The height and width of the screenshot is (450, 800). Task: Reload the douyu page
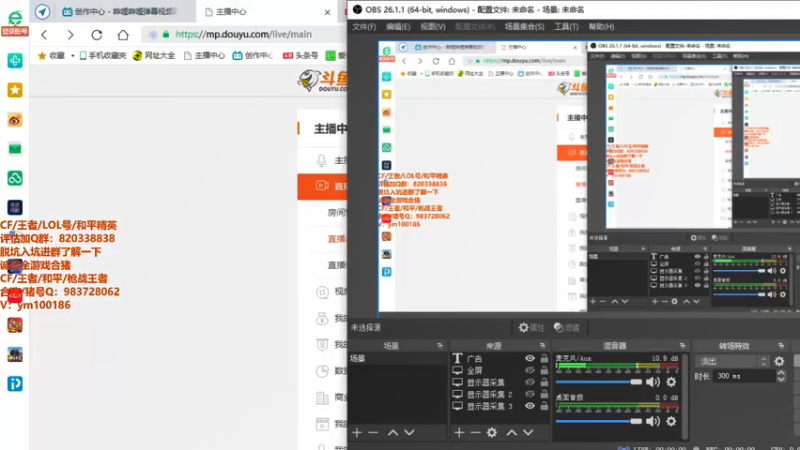click(x=97, y=35)
